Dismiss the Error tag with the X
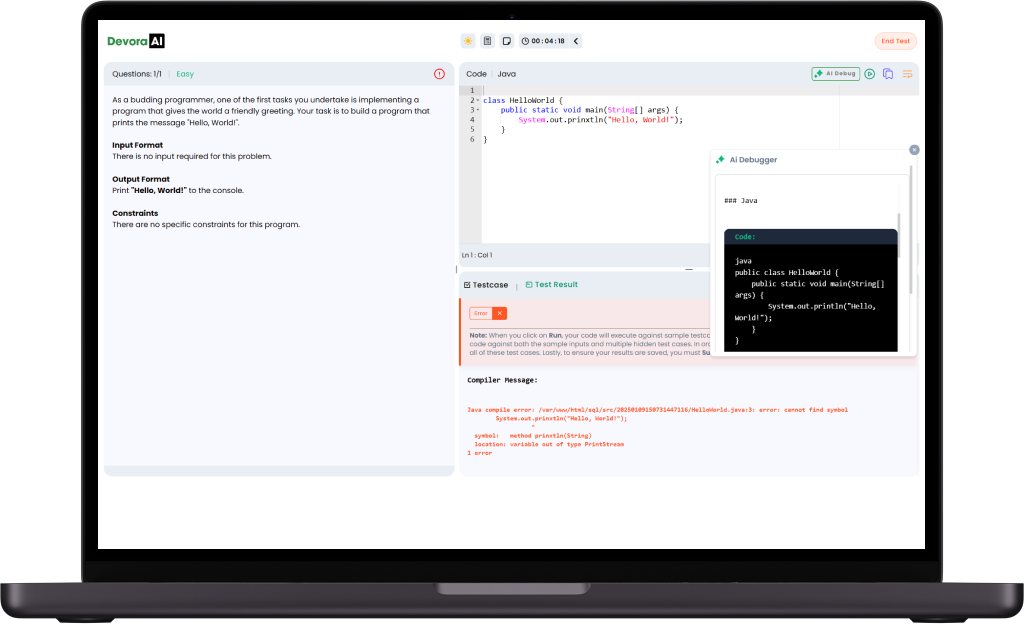Screen dimensions: 1024x624 [500, 313]
